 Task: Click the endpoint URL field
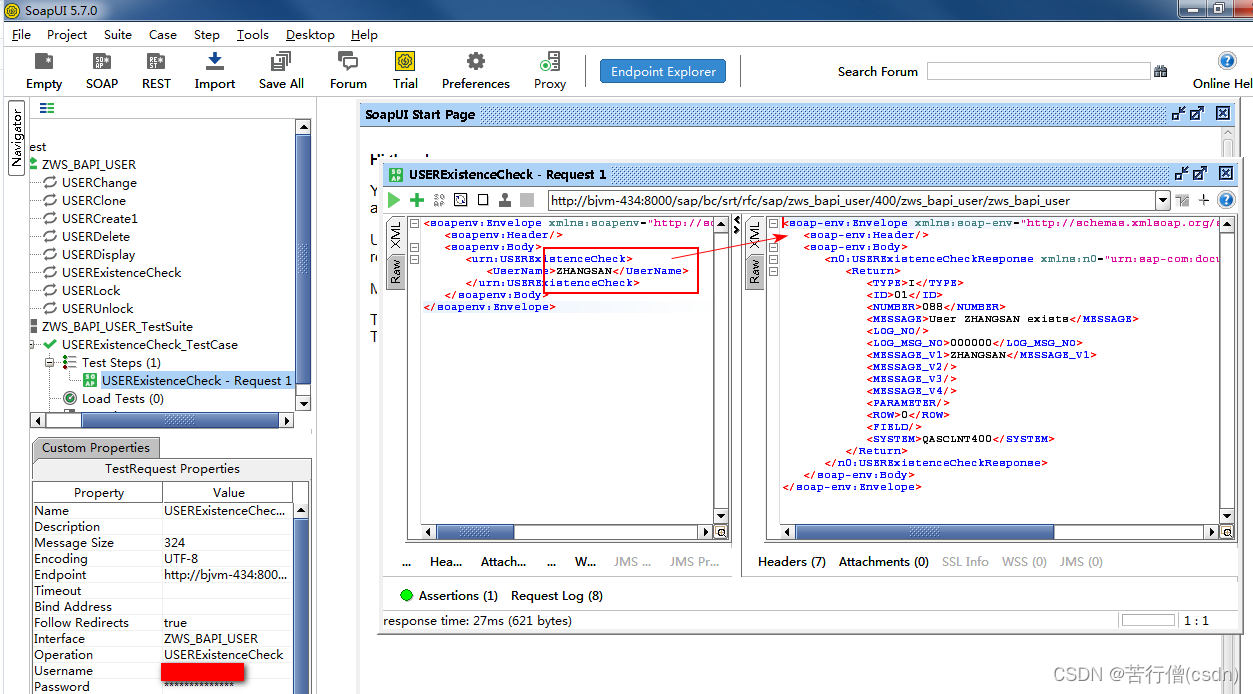point(851,200)
